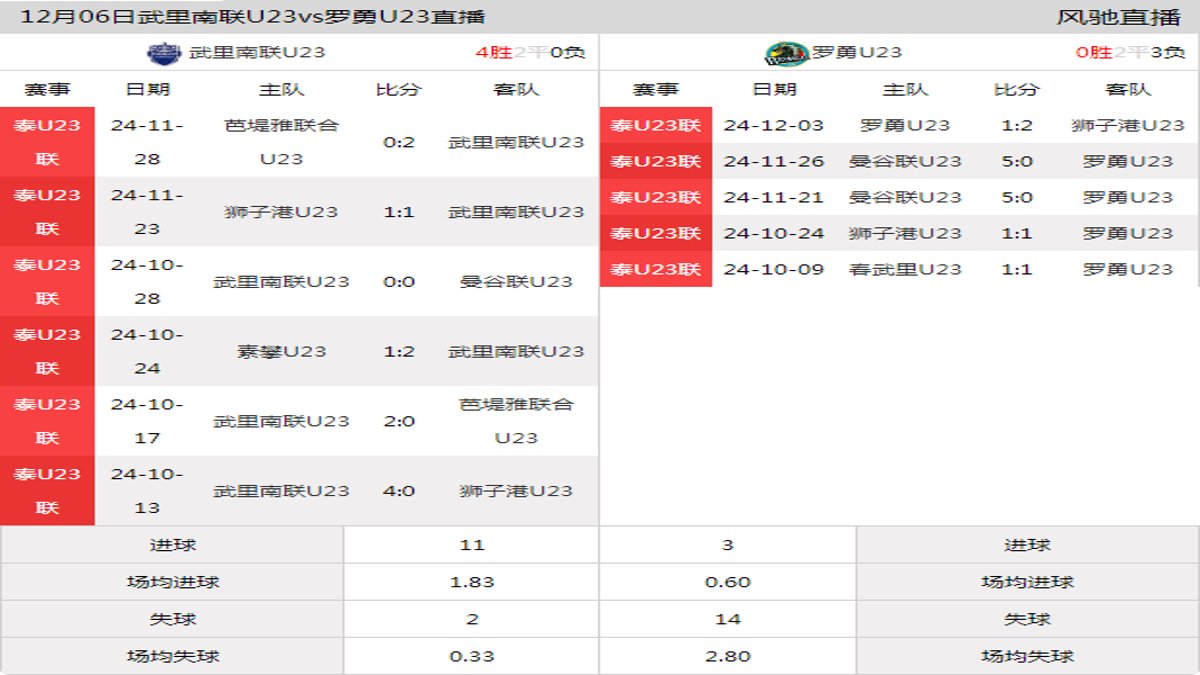Click the 泰U23联 tag for 24-11-28 match
Image resolution: width=1200 pixels, height=675 pixels.
tap(47, 142)
